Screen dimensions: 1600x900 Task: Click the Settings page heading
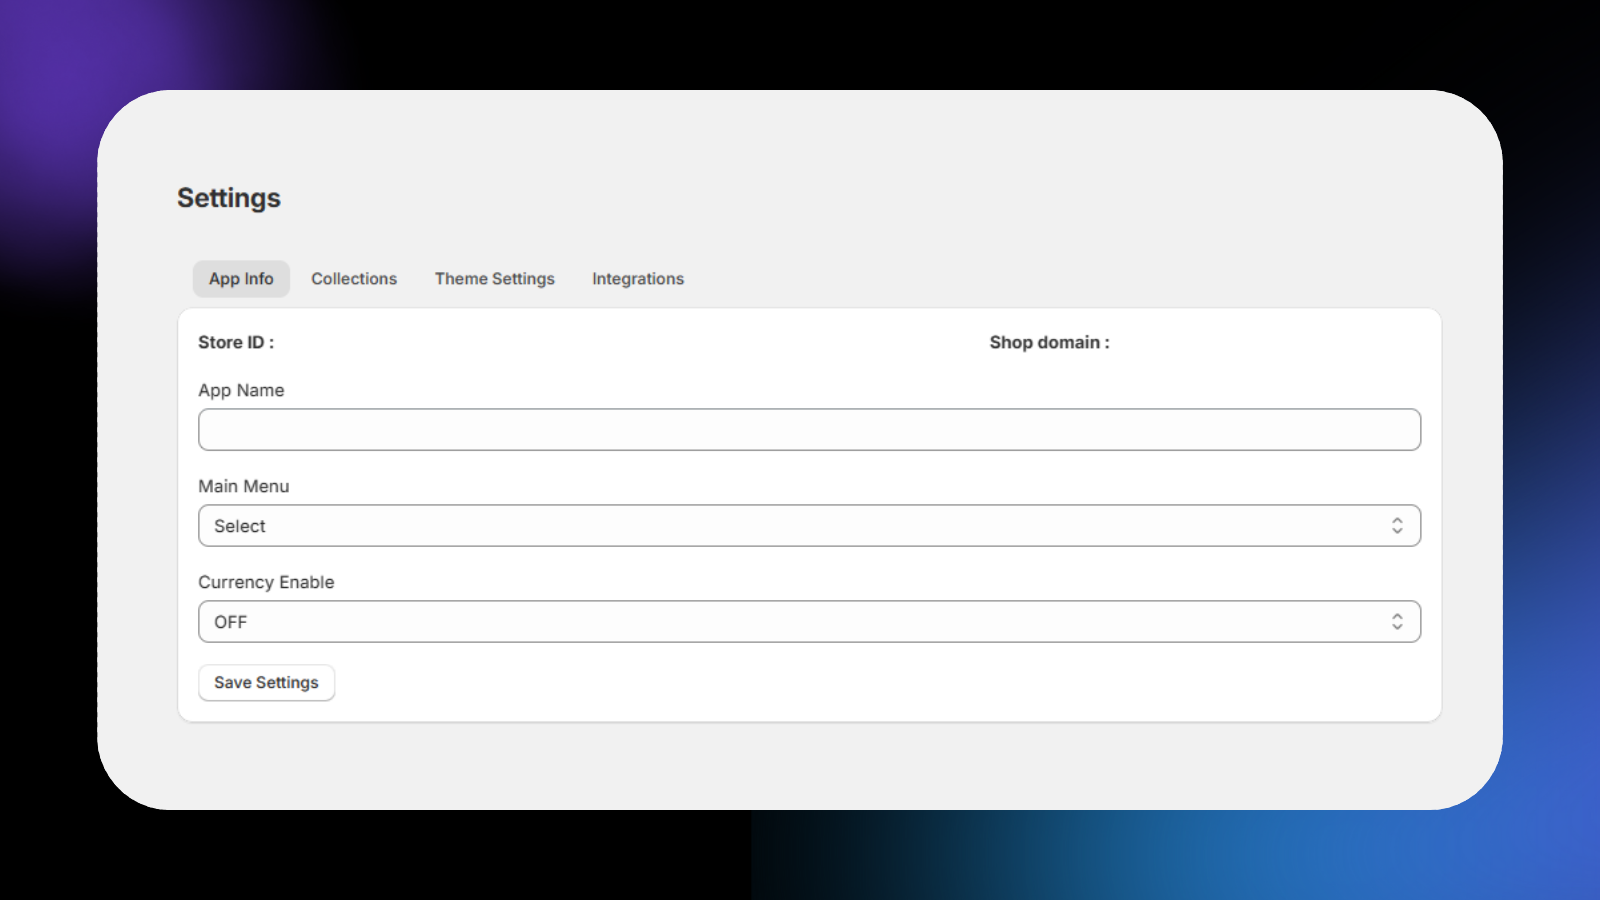coord(229,198)
